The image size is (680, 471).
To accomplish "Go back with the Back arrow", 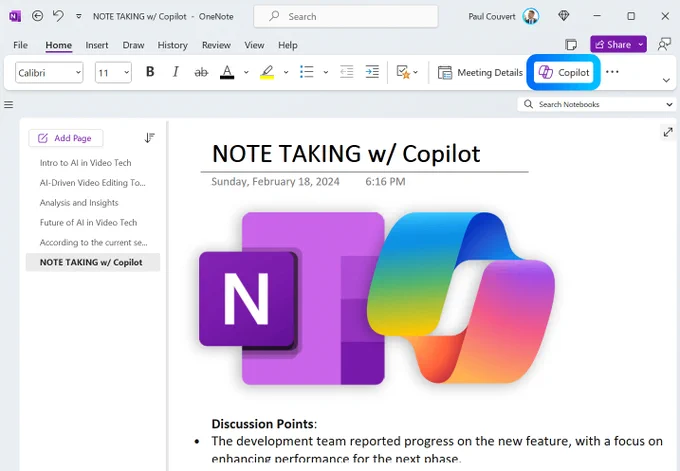I will [x=38, y=16].
